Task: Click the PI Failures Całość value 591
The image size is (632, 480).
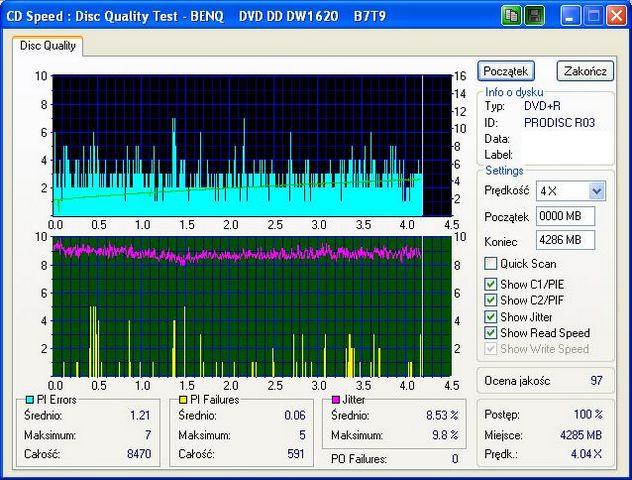Action: click(296, 454)
